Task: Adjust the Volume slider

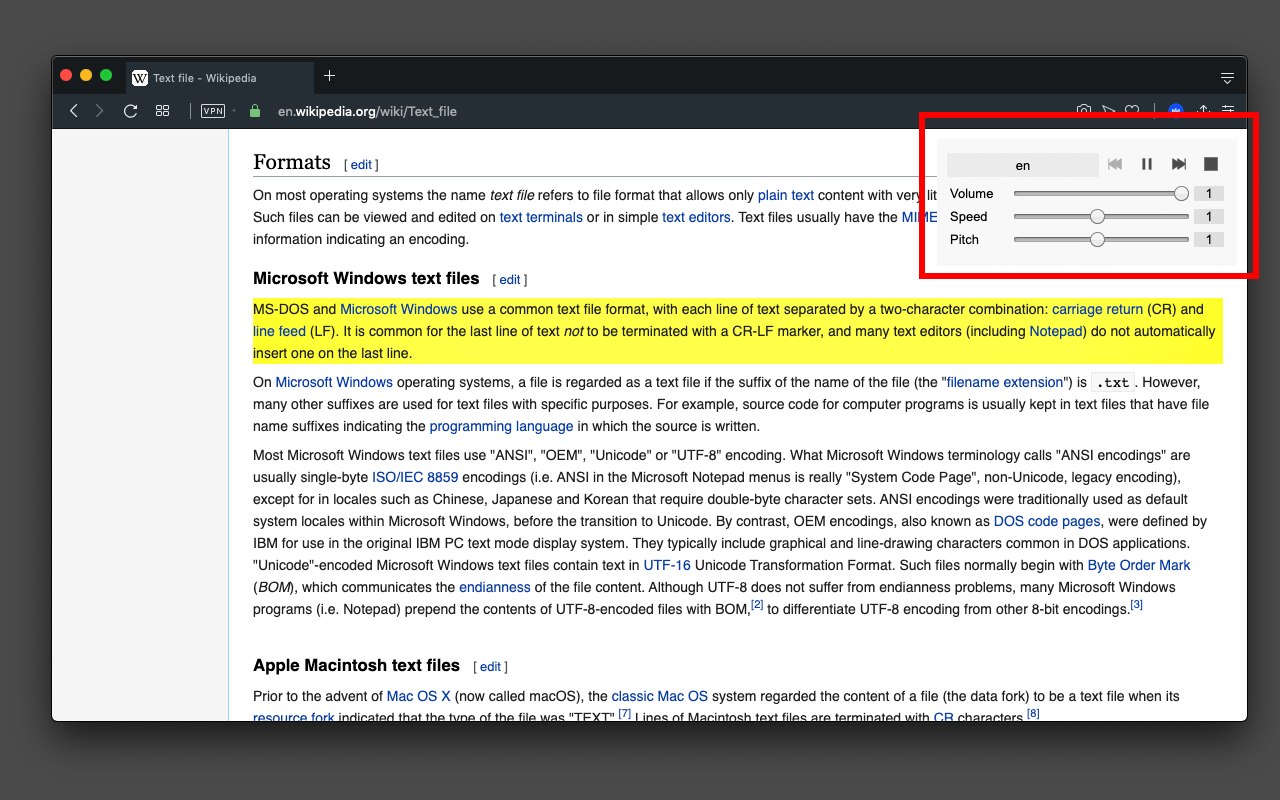Action: coord(1101,194)
